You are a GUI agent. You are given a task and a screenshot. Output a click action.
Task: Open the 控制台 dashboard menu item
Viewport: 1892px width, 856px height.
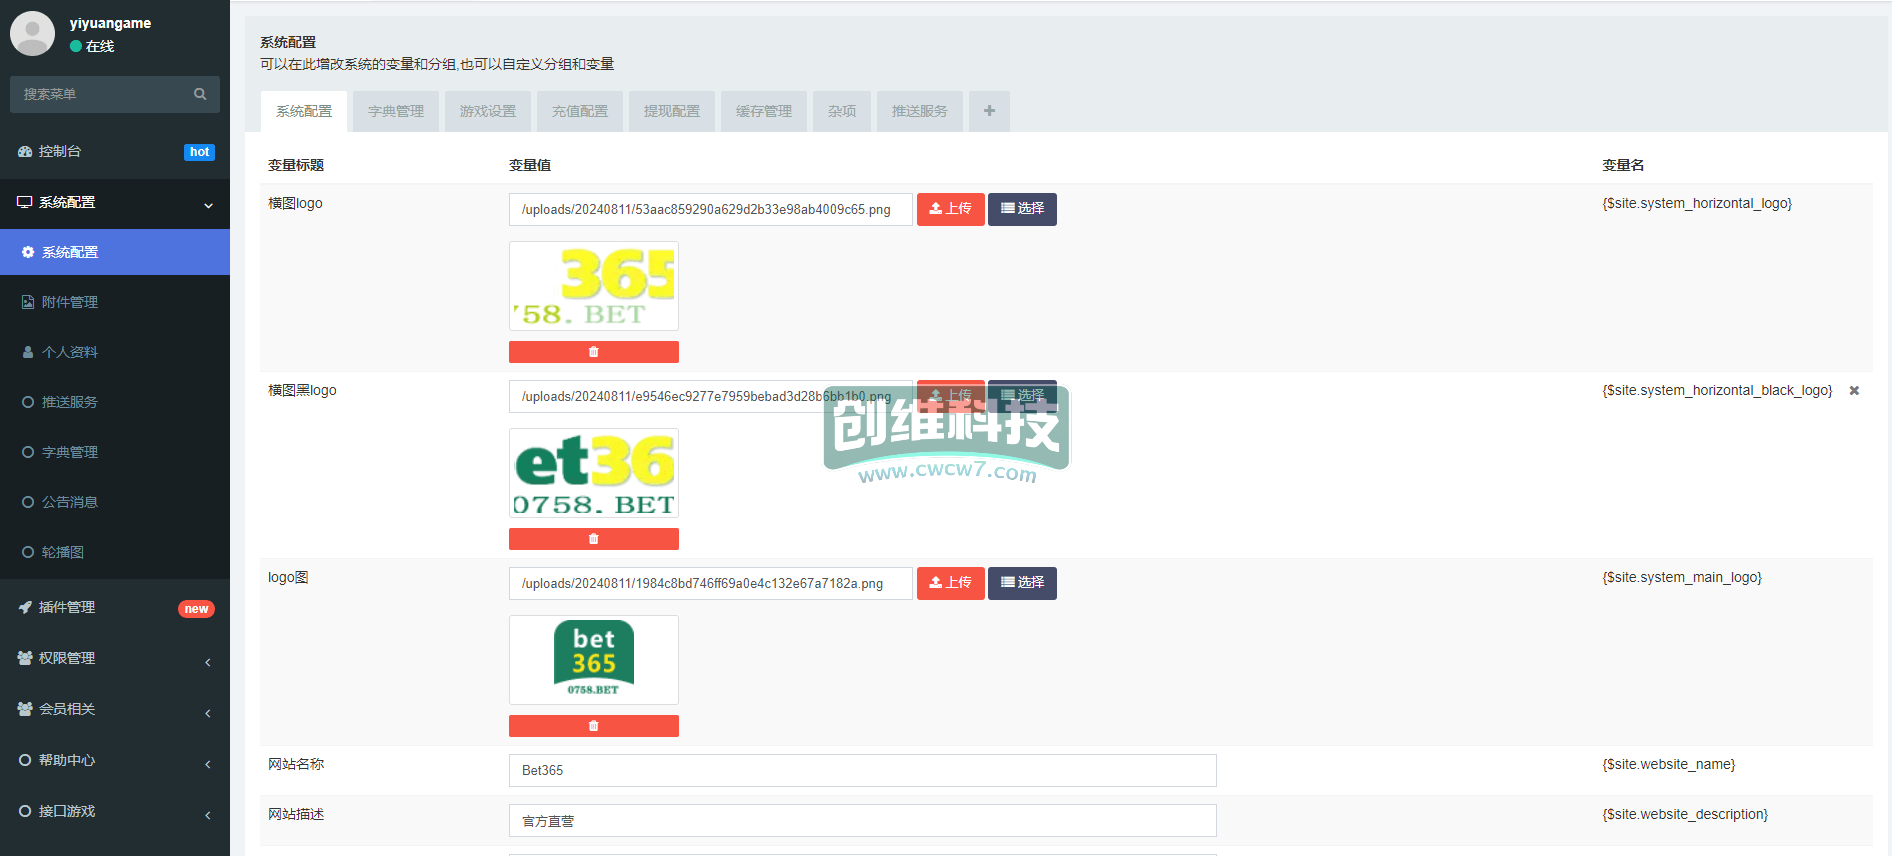pos(115,152)
